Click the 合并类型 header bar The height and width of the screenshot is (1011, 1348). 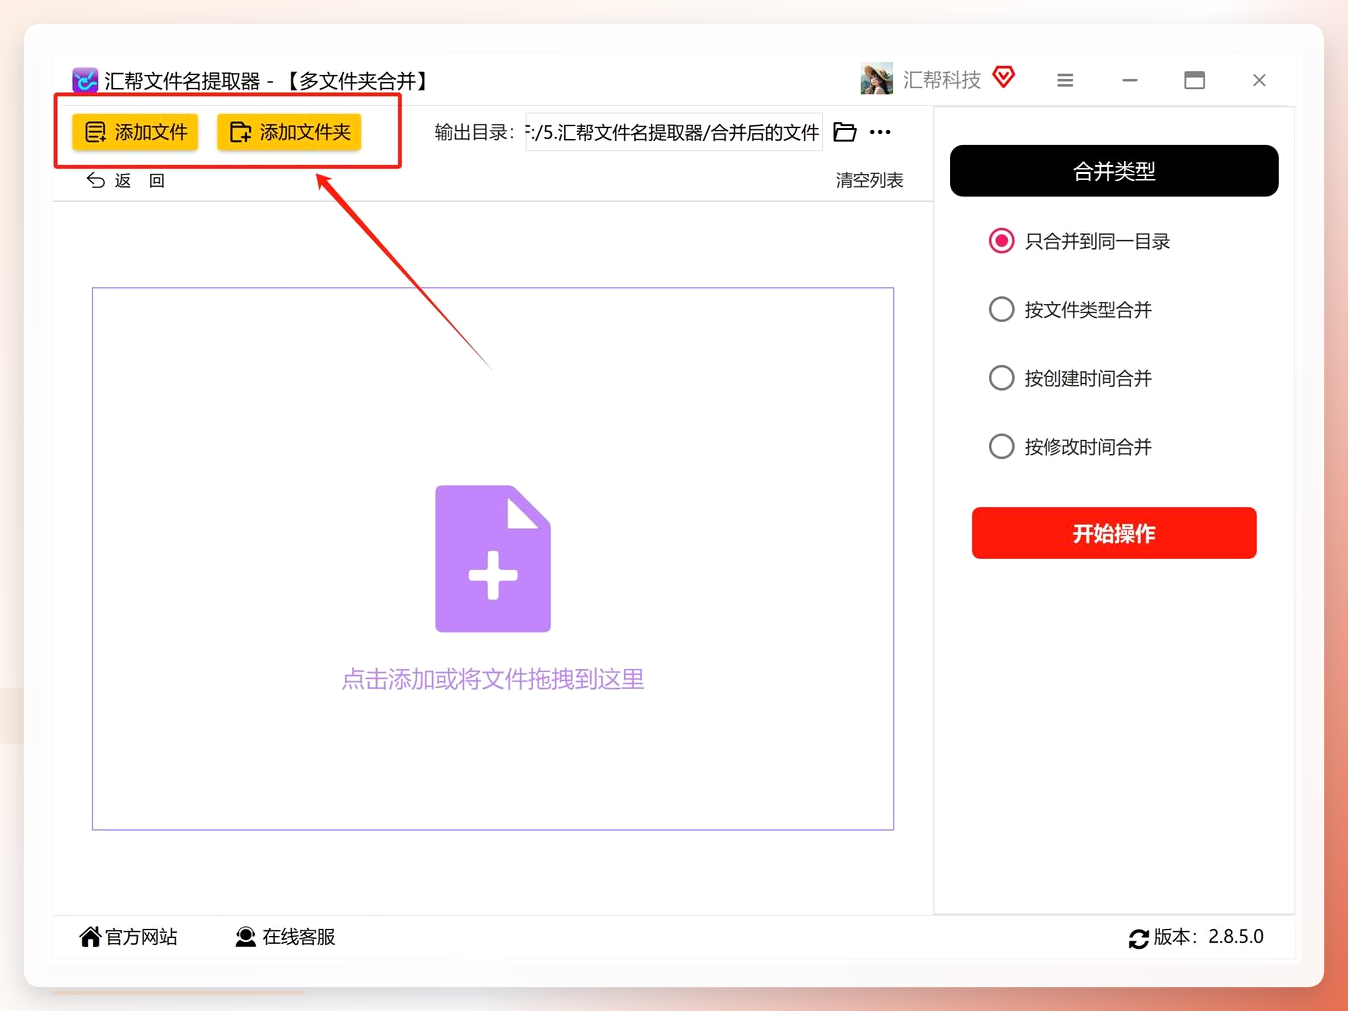pyautogui.click(x=1114, y=171)
